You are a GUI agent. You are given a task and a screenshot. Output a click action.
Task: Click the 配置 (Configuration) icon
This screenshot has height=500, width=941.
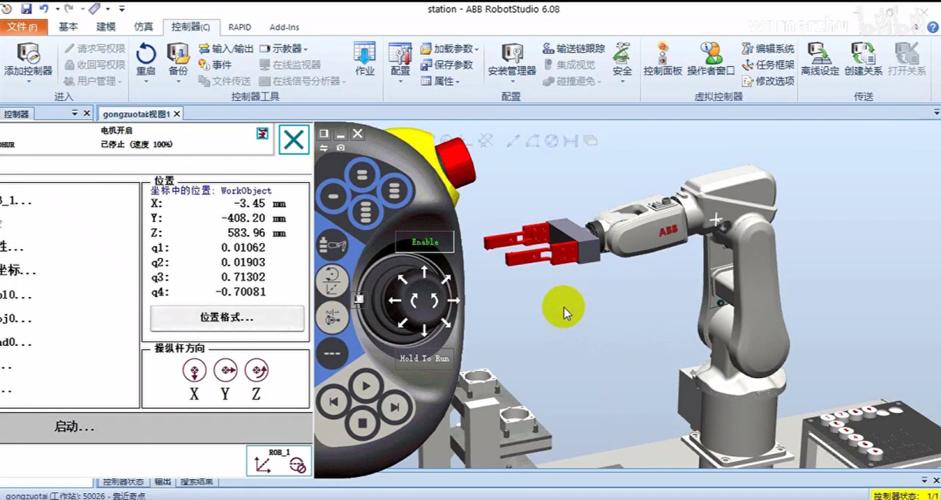400,54
